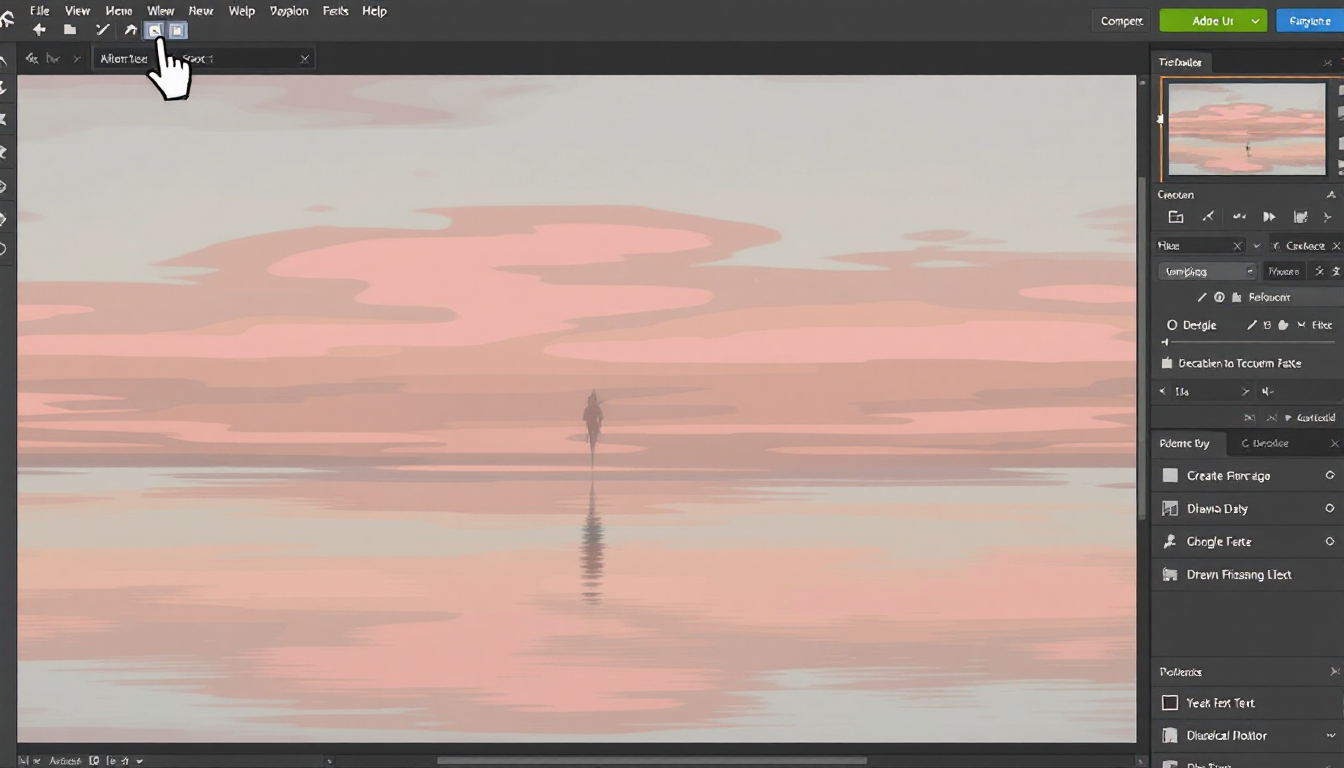This screenshot has width=1344, height=768.
Task: Select the diagonal wand icon in top toolbar
Action: click(x=101, y=31)
